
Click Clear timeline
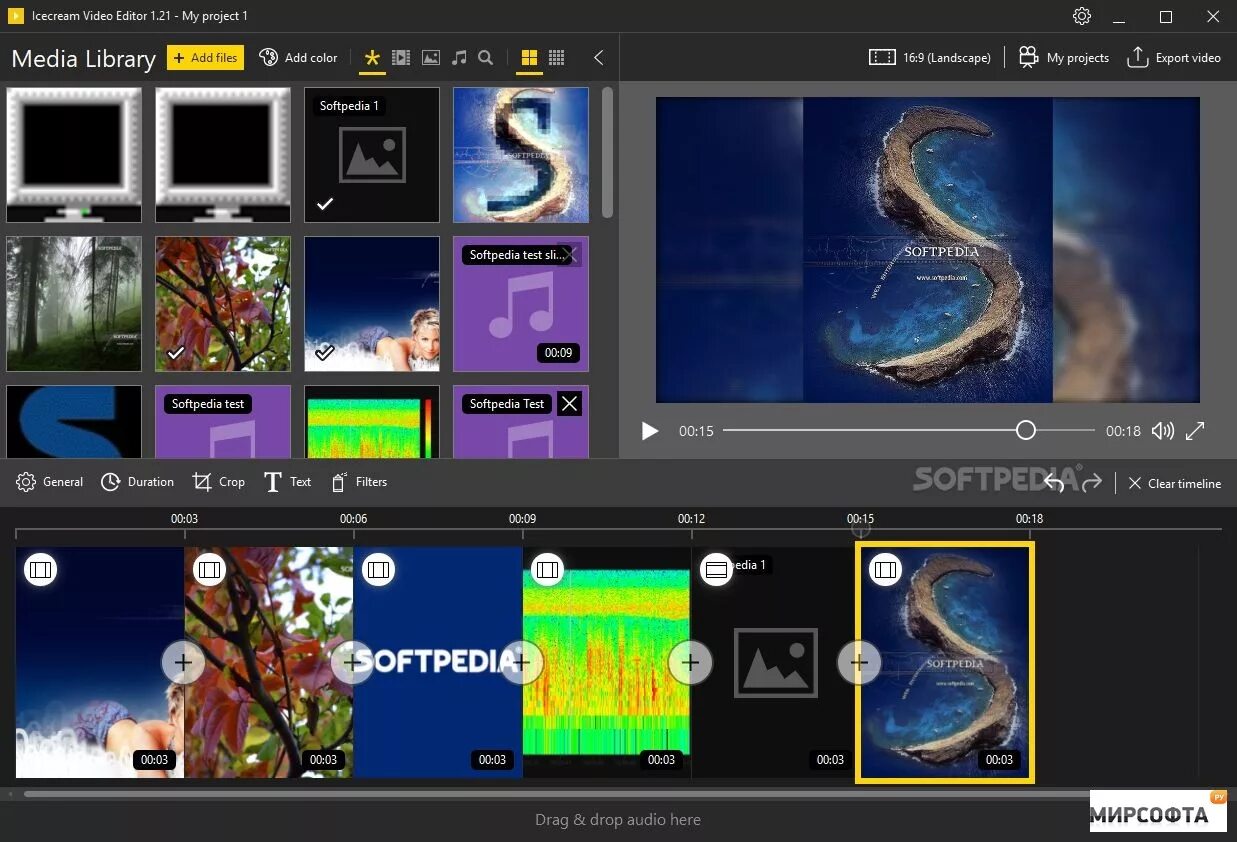coord(1175,483)
